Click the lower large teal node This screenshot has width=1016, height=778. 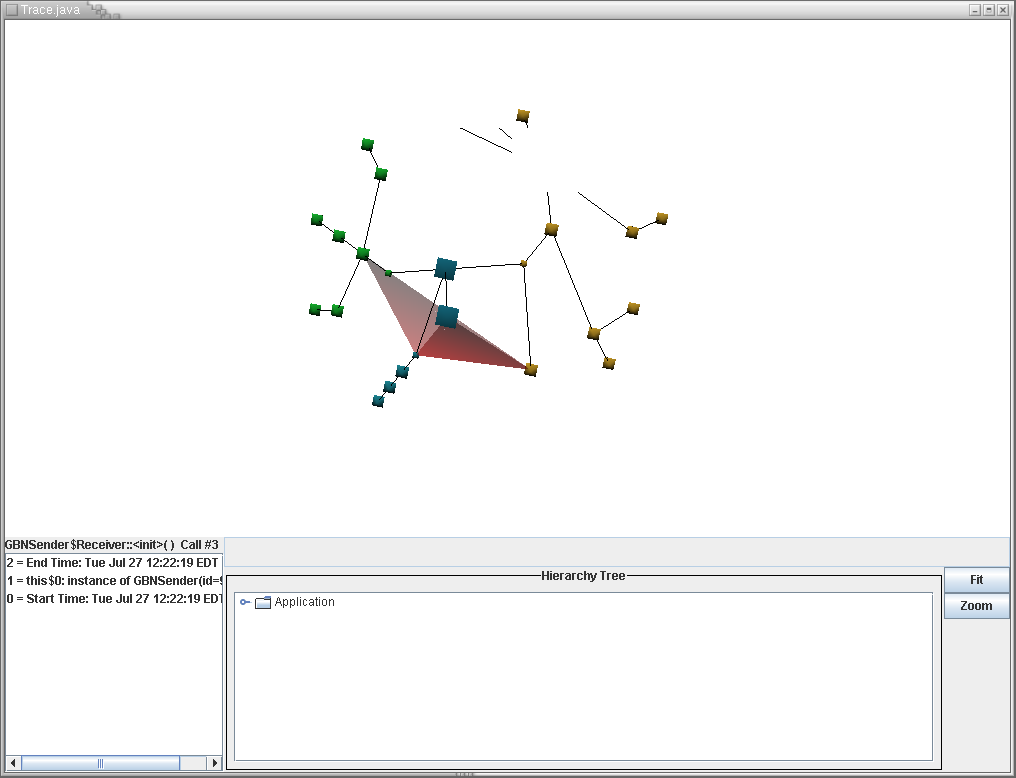(x=447, y=317)
